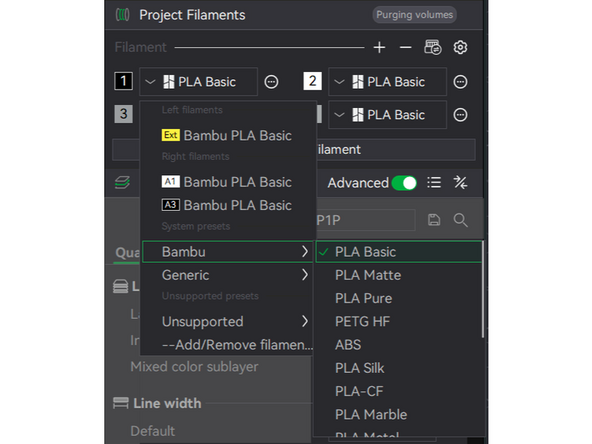Open the Purging volumes settings
Image resolution: width=592 pixels, height=444 pixels.
pos(414,15)
